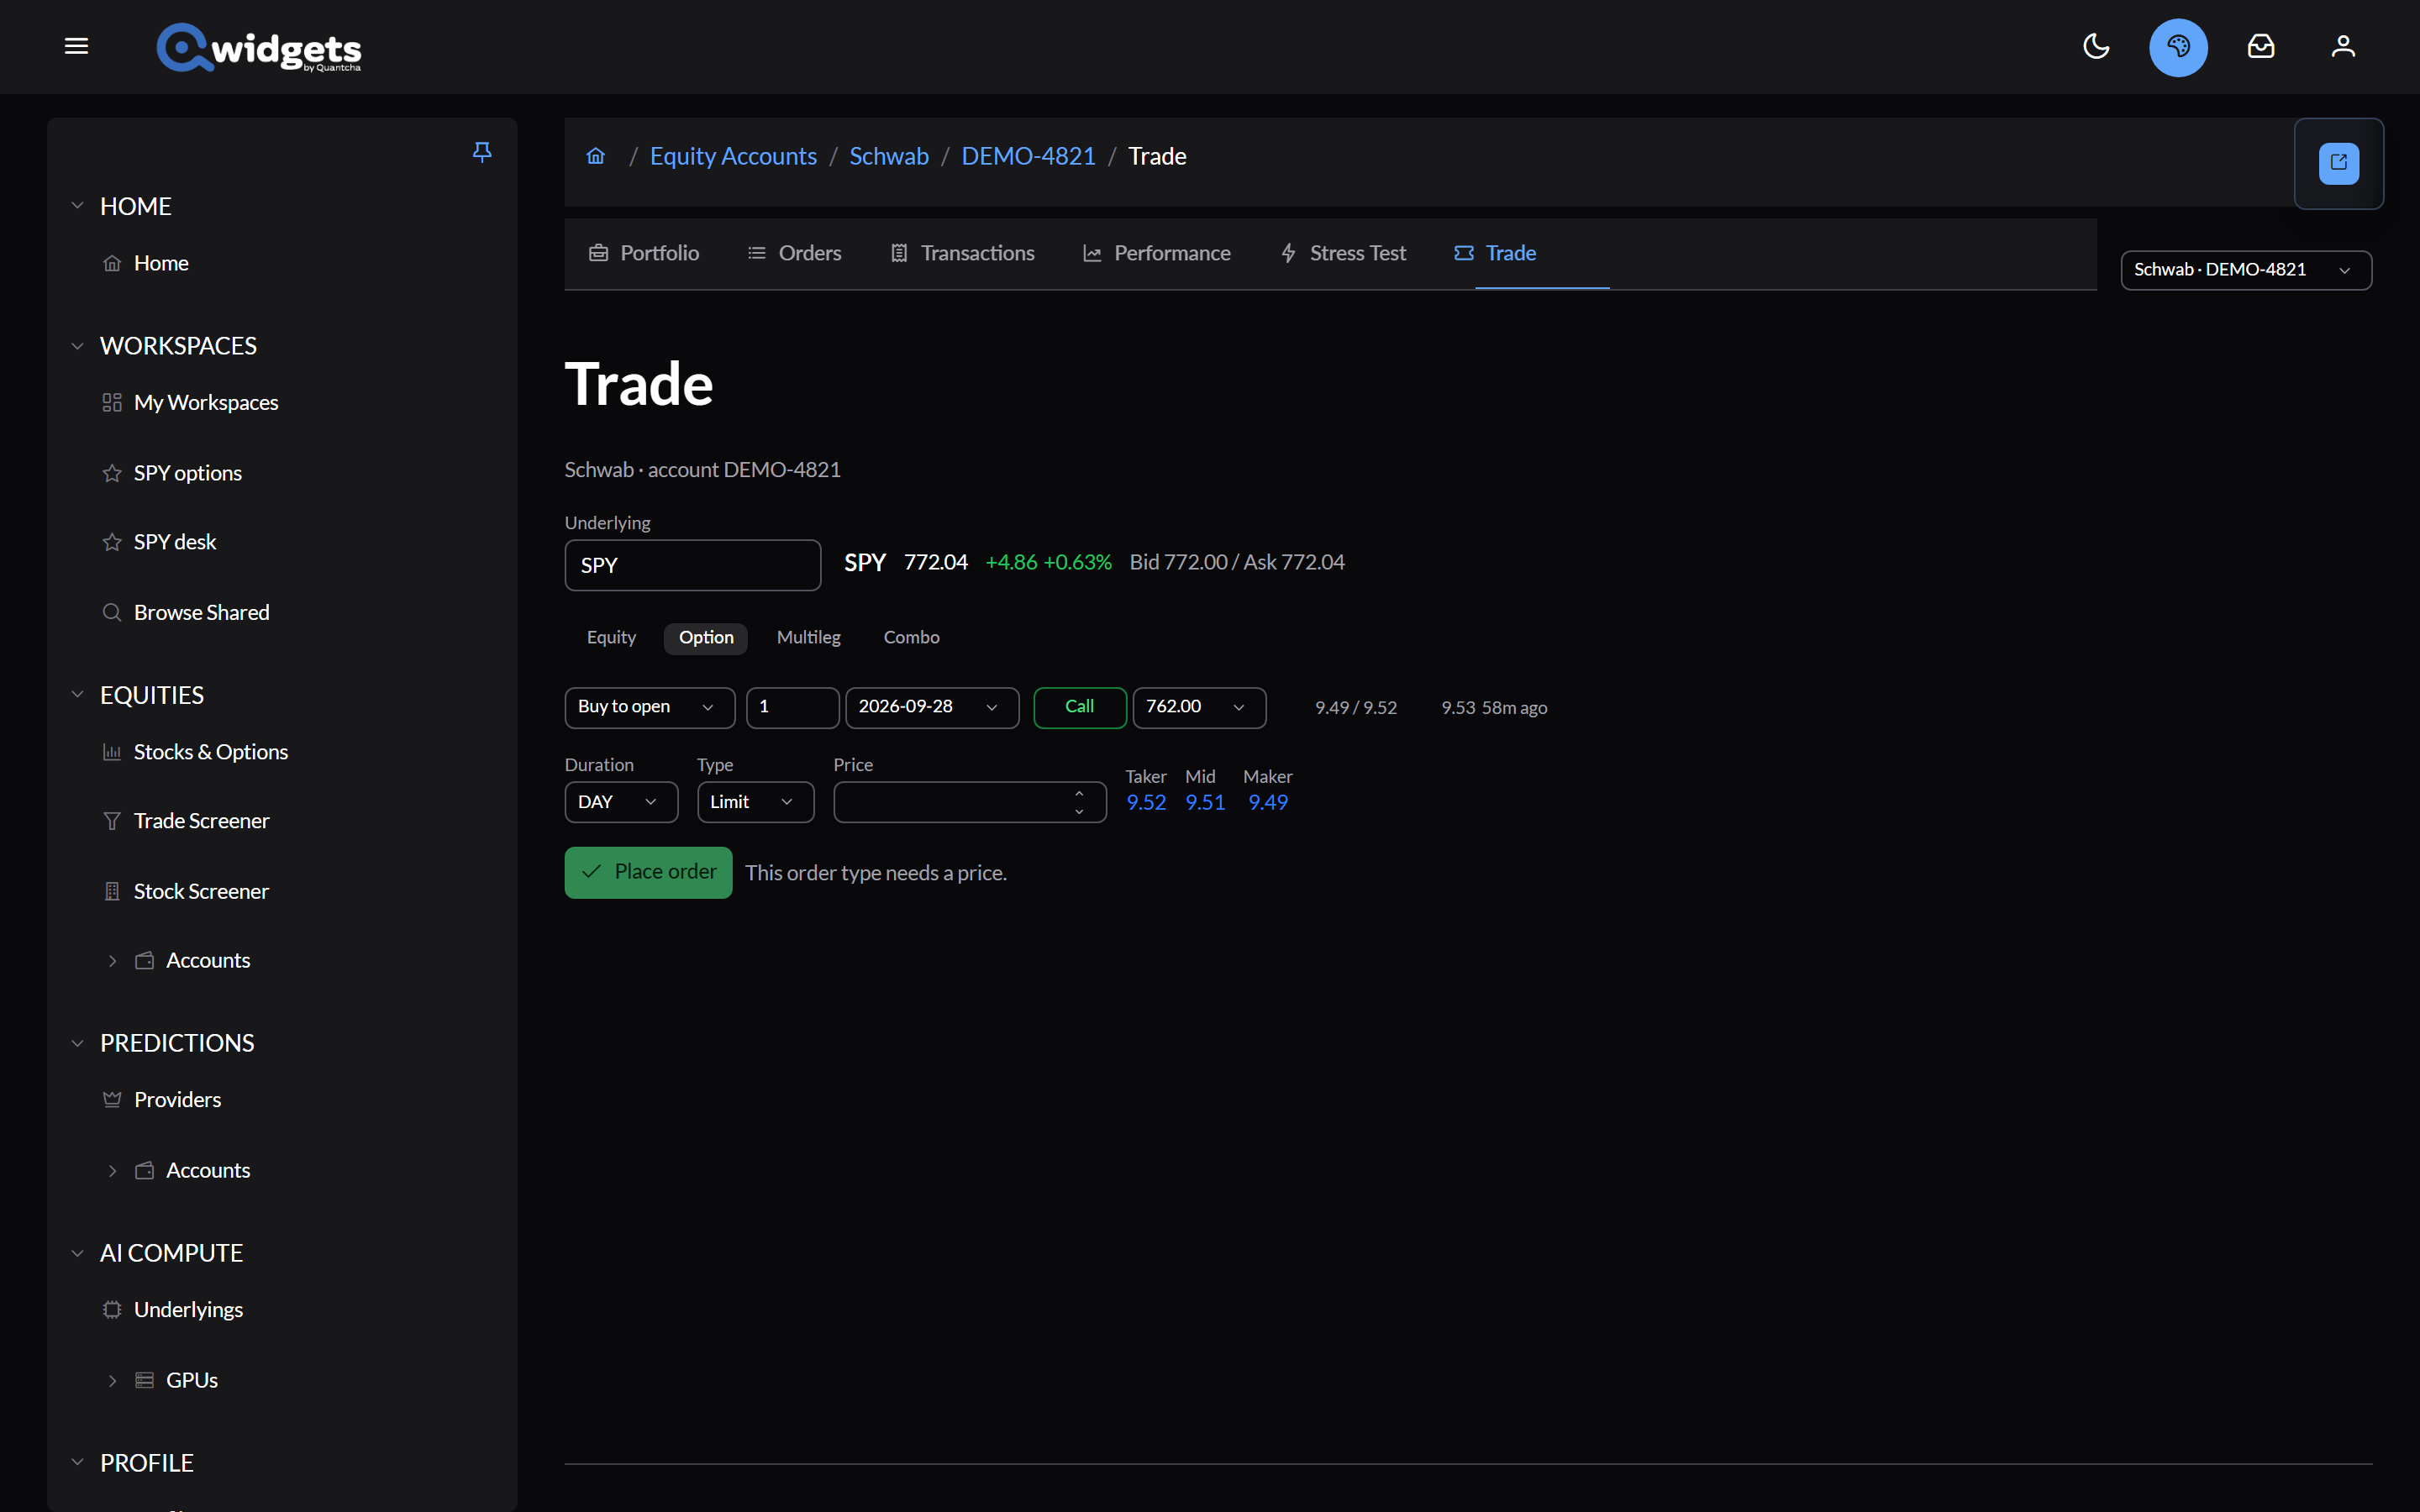
Task: Switch to the Performance tab
Action: [x=1157, y=253]
